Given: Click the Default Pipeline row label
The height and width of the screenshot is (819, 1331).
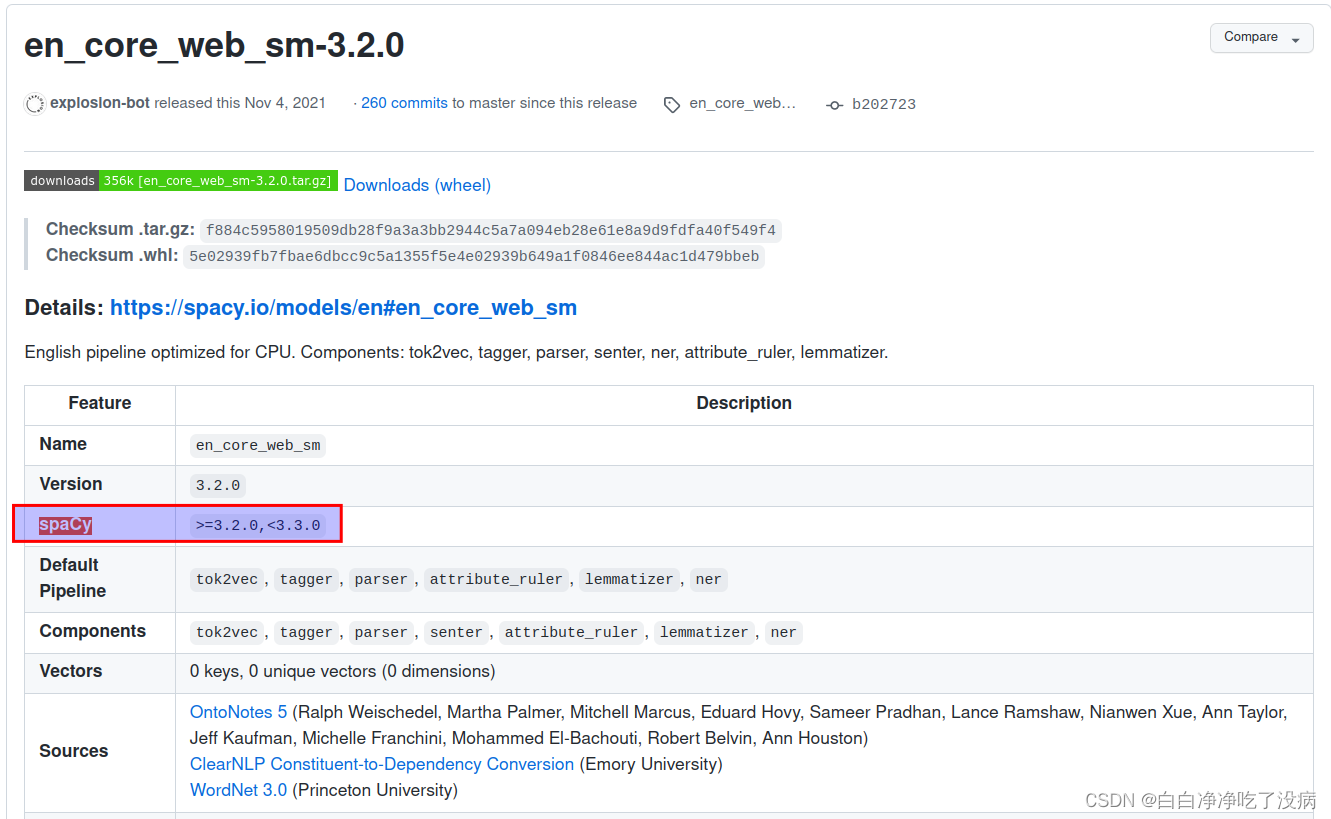Looking at the screenshot, I should coord(73,578).
